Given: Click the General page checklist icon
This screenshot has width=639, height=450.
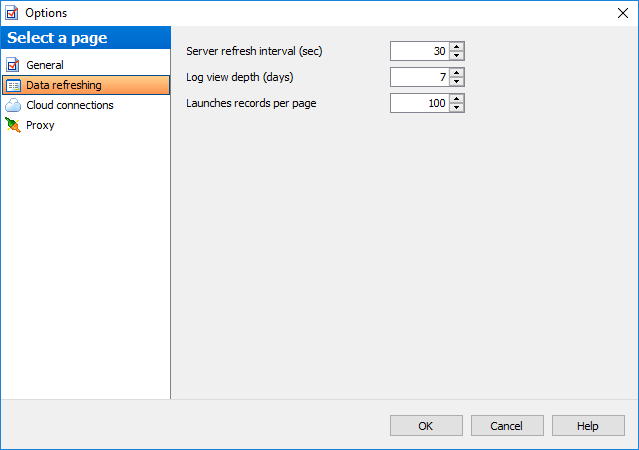Looking at the screenshot, I should point(14,65).
